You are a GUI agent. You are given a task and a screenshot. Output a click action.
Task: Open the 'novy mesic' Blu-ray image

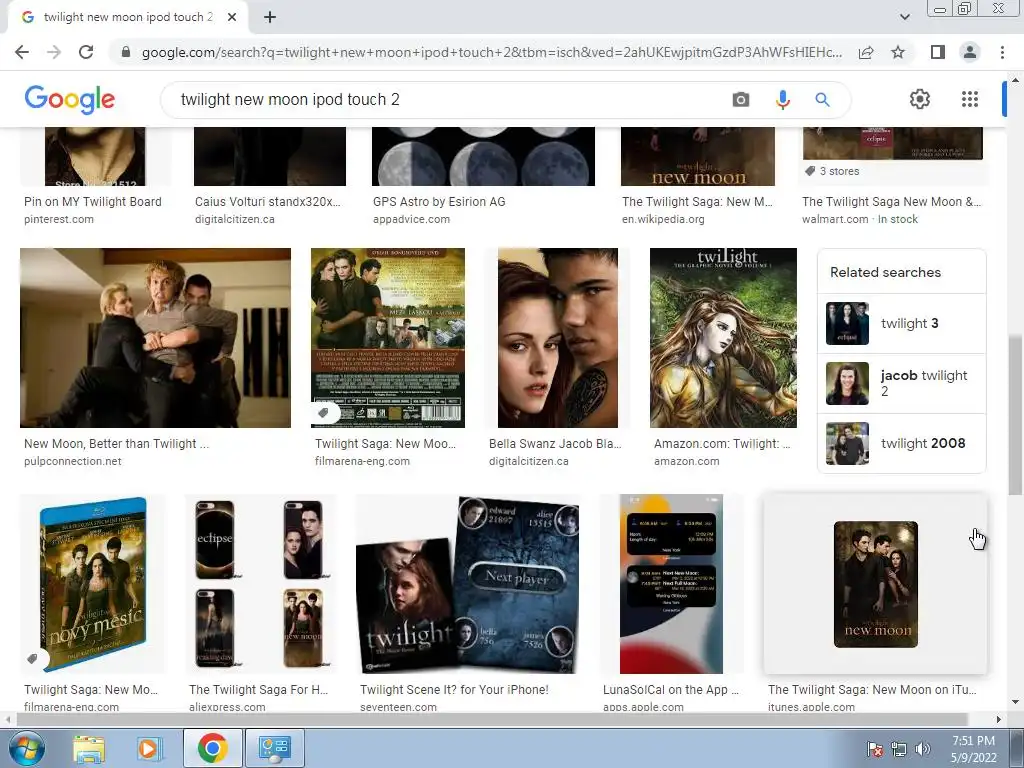pyautogui.click(x=93, y=584)
